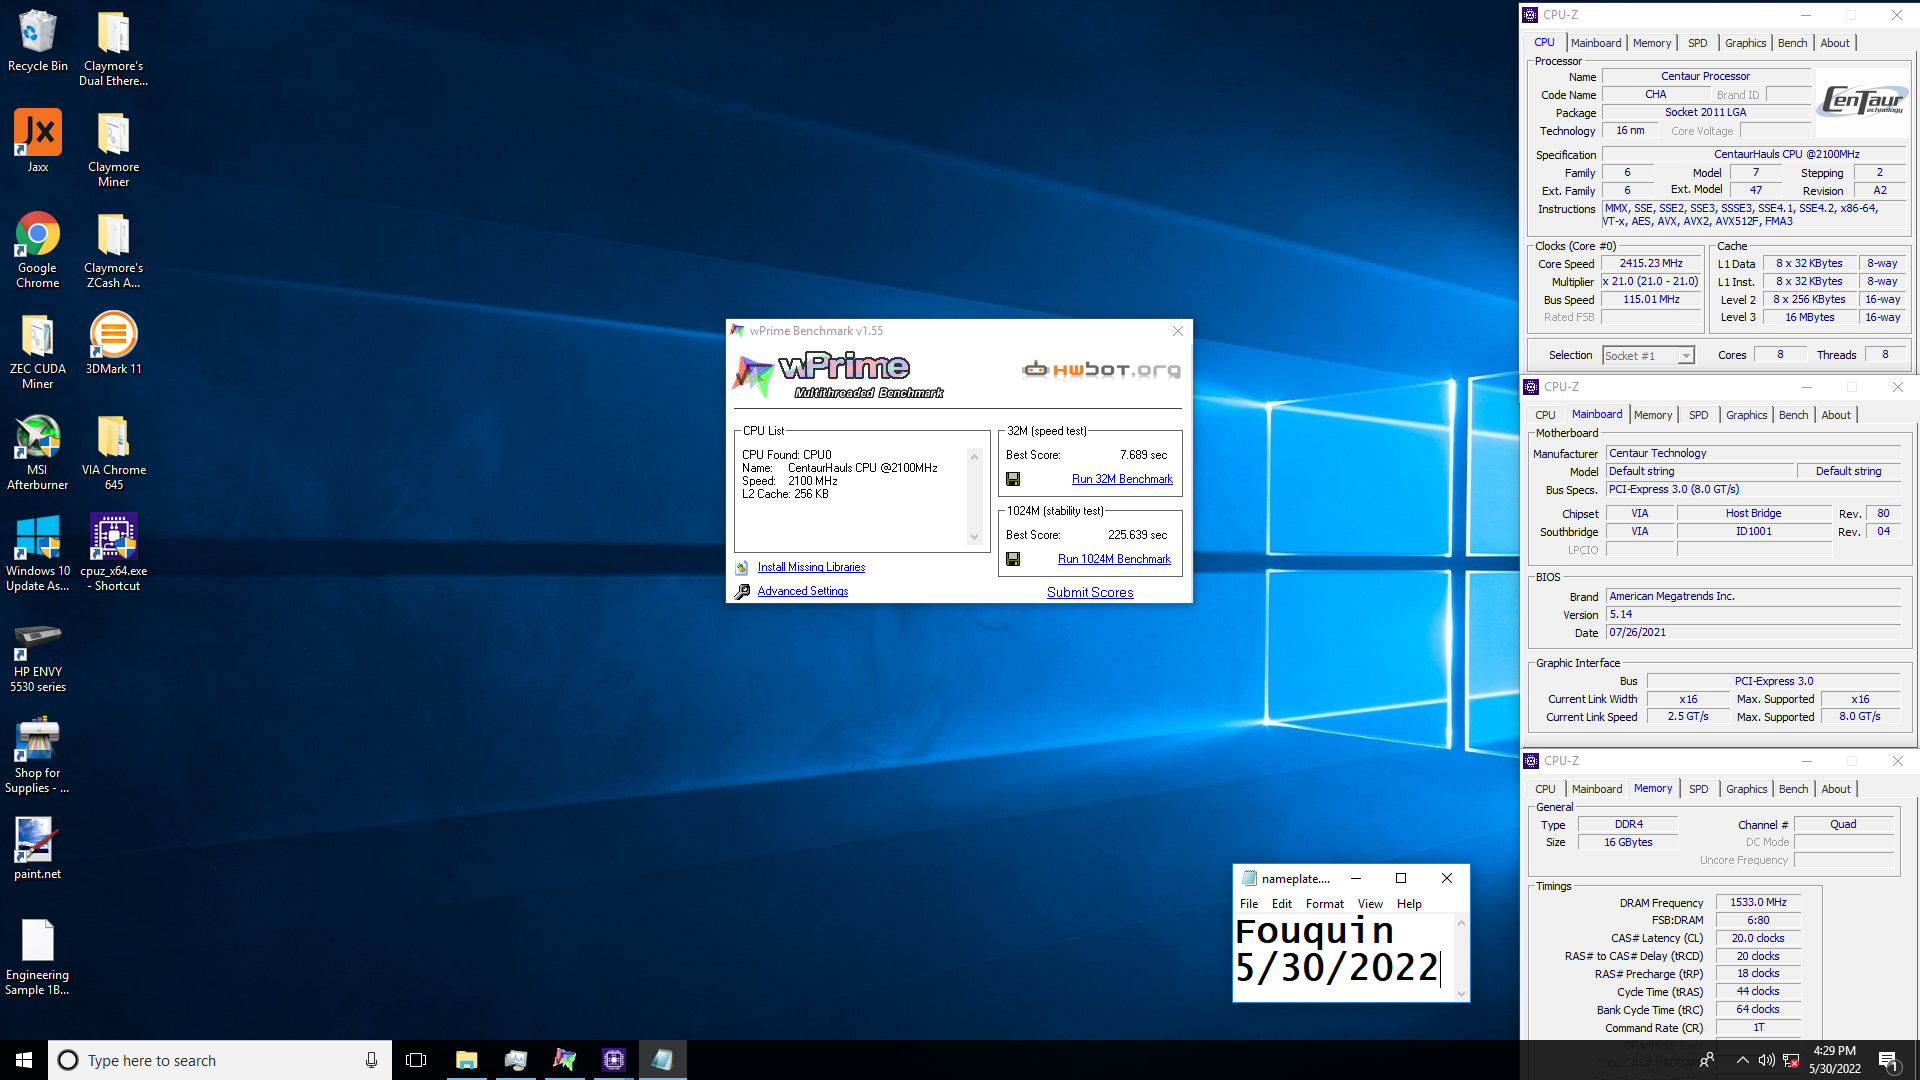Click the microphone icon in search box

pos(371,1060)
